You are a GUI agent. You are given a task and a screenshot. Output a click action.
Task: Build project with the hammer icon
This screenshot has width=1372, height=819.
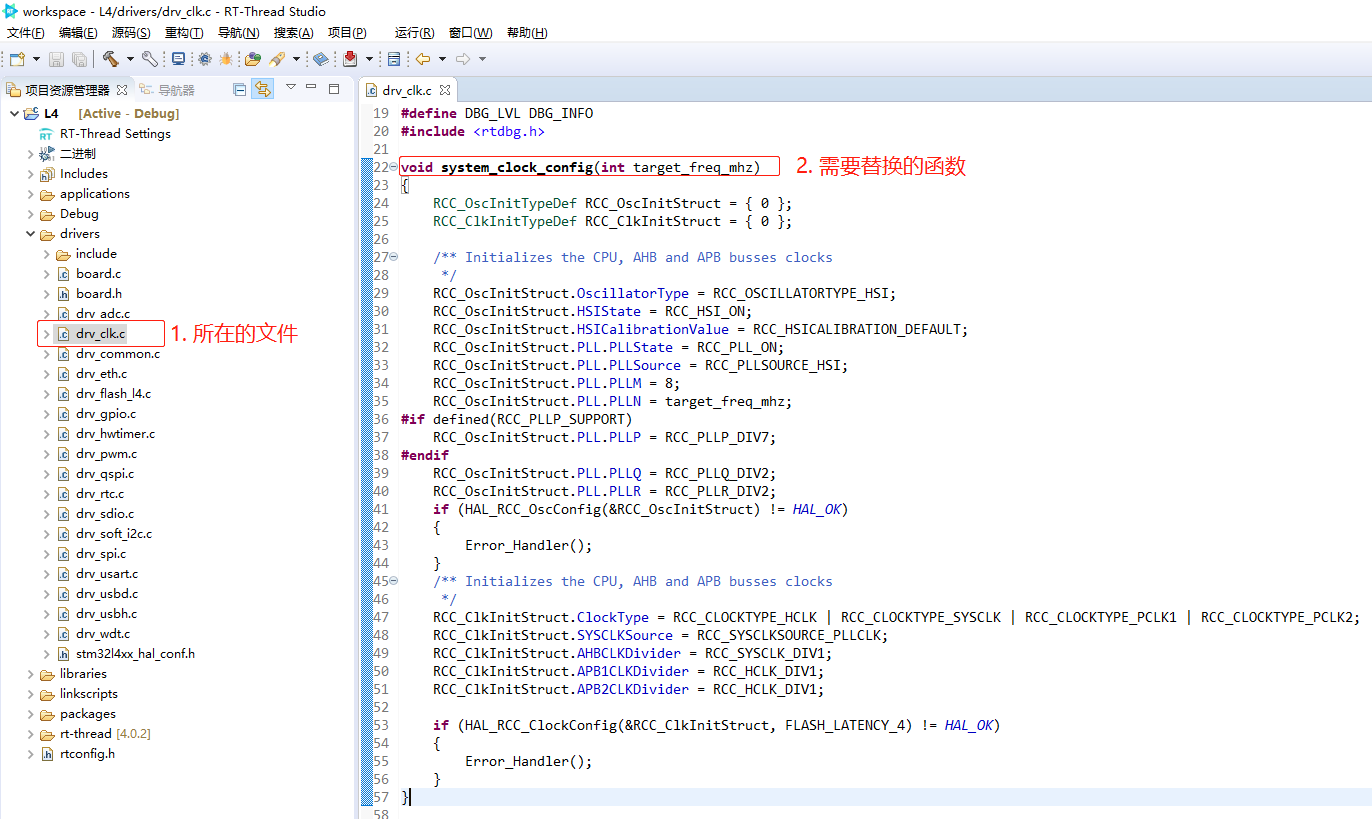111,59
